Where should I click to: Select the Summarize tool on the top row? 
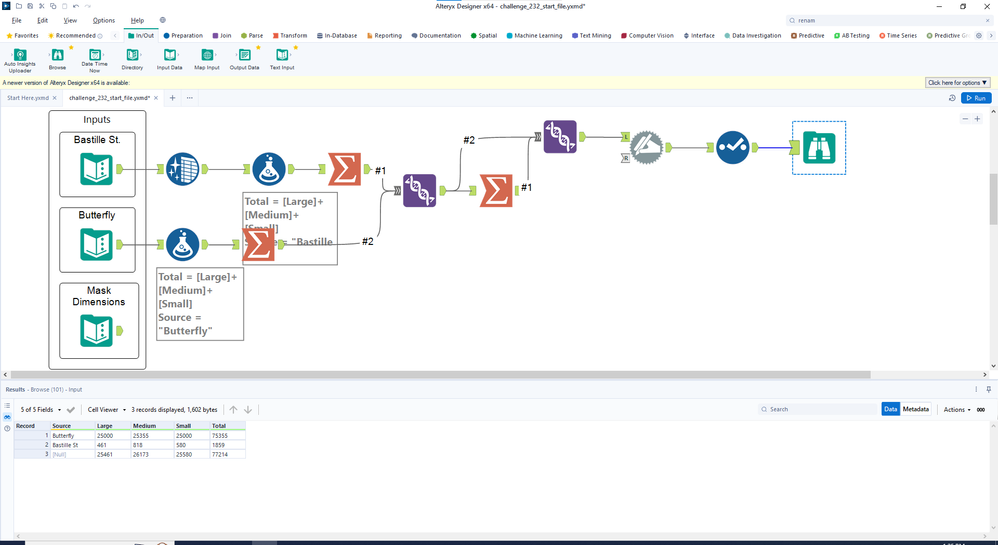tap(344, 169)
